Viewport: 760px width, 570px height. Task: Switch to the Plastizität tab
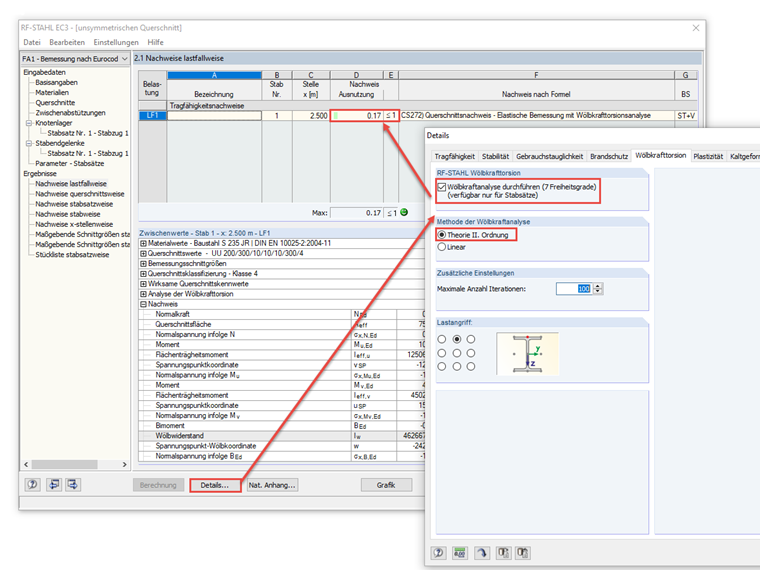coord(708,156)
